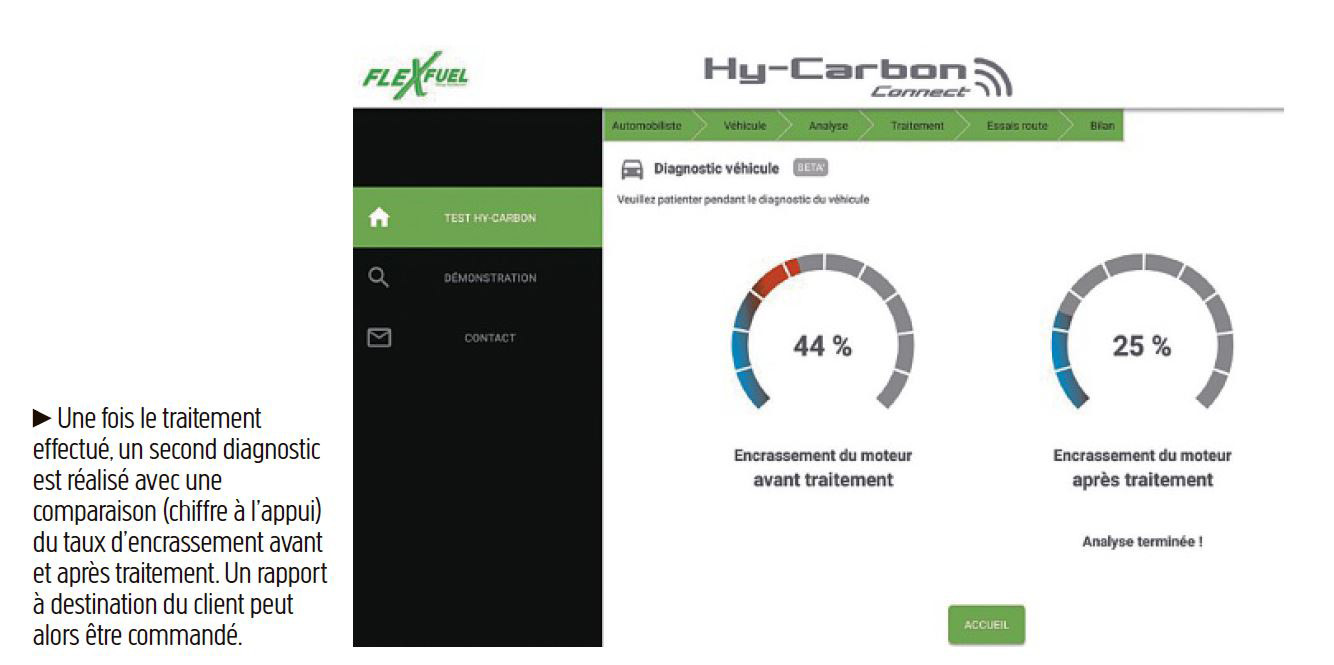Open the Bilan step

(1102, 125)
